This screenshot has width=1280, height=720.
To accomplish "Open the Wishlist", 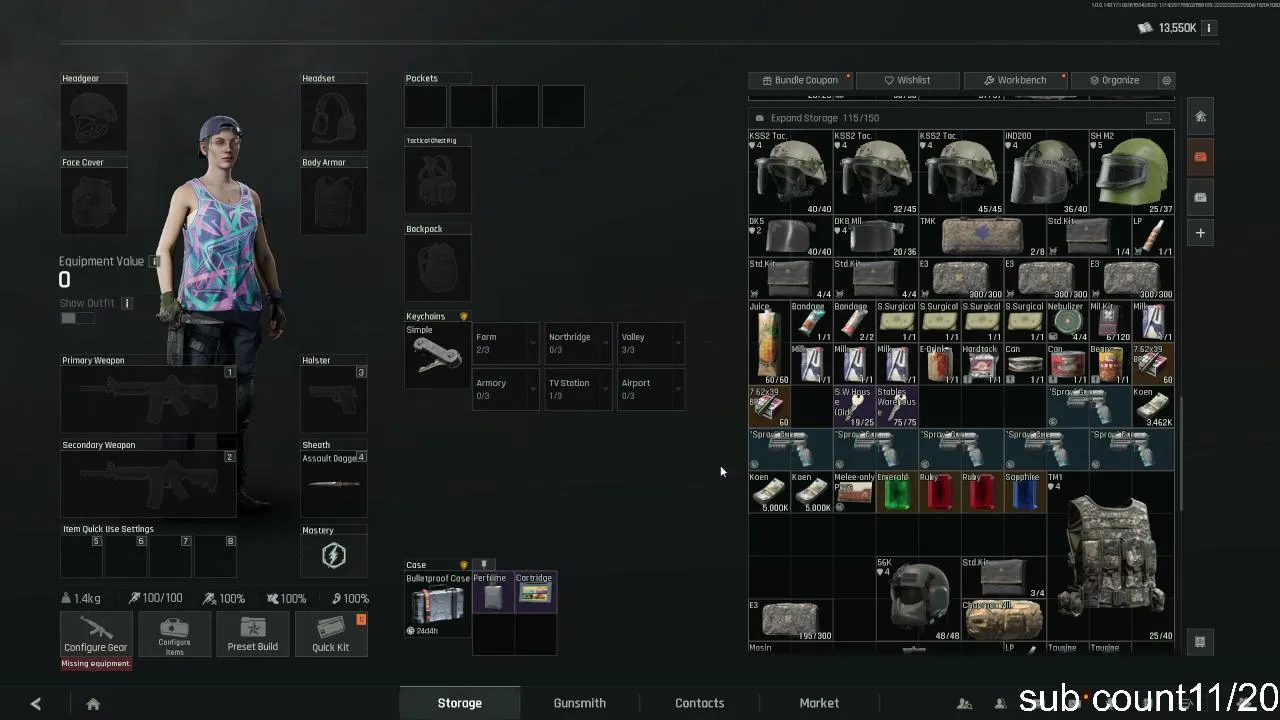I will point(907,80).
